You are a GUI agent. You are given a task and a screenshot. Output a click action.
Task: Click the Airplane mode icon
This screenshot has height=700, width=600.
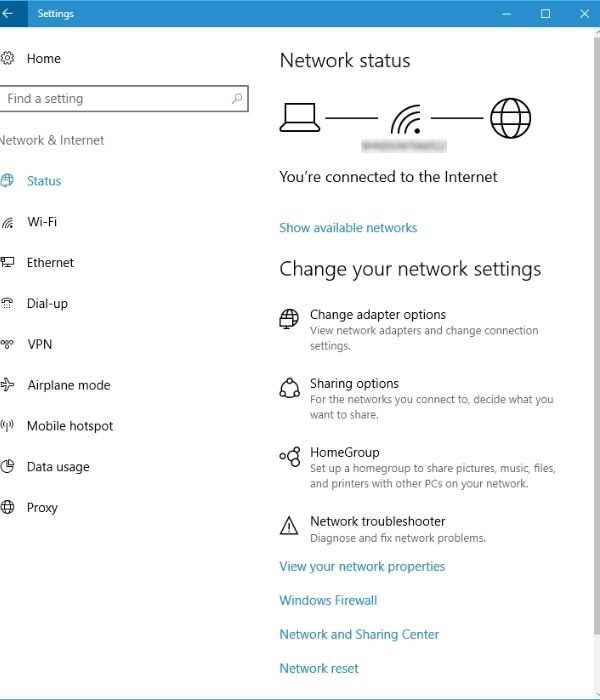pos(7,385)
